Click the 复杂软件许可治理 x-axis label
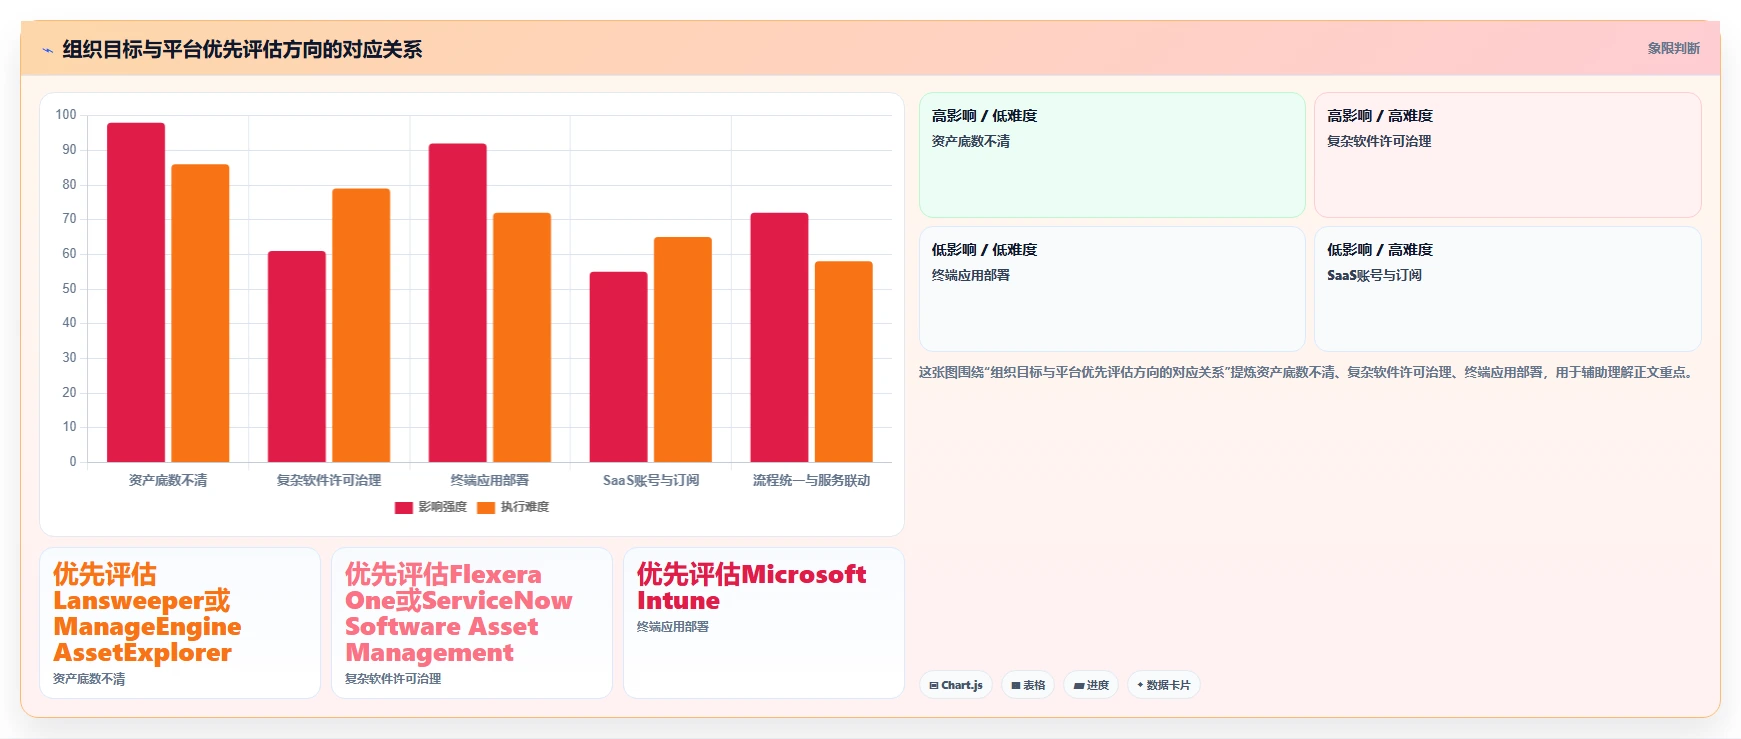The width and height of the screenshot is (1741, 739). (329, 480)
